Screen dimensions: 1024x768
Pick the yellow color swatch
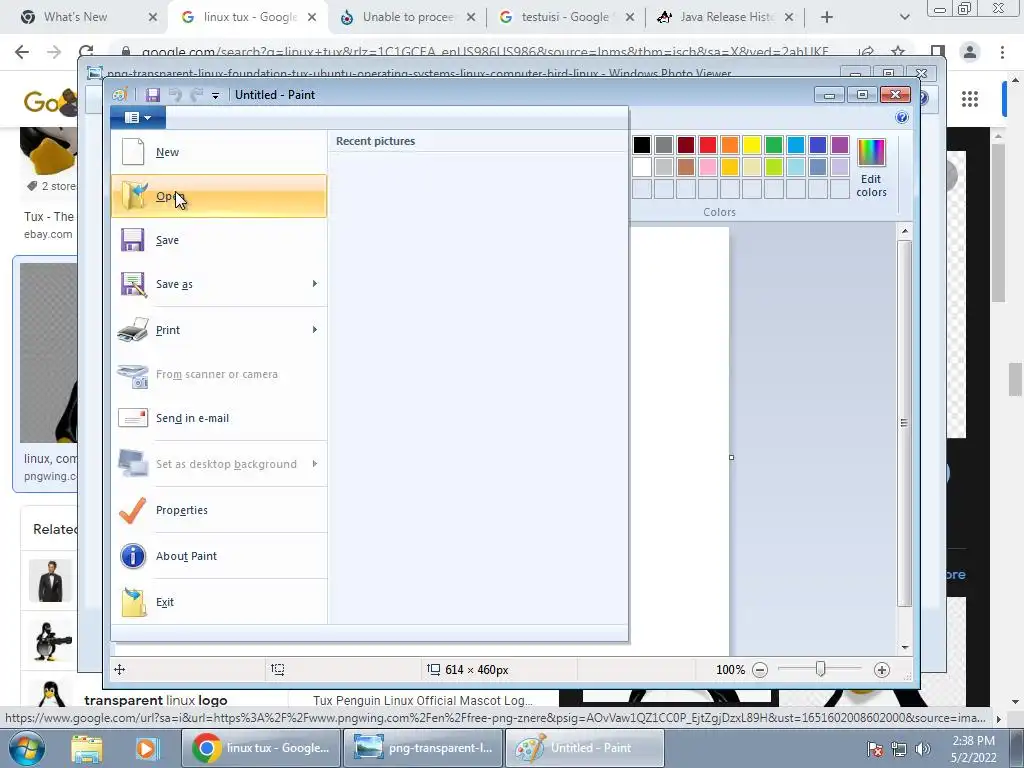(x=752, y=145)
